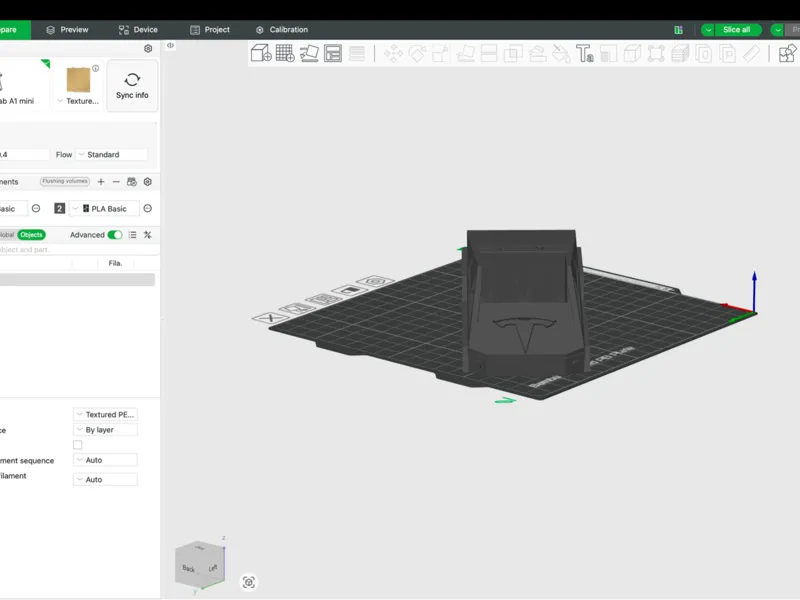Switch to the Device tab

click(x=138, y=30)
